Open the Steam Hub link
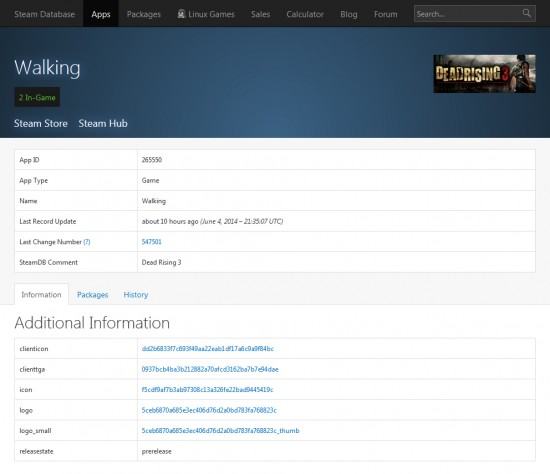Image resolution: width=550 pixels, height=474 pixels. [x=103, y=123]
